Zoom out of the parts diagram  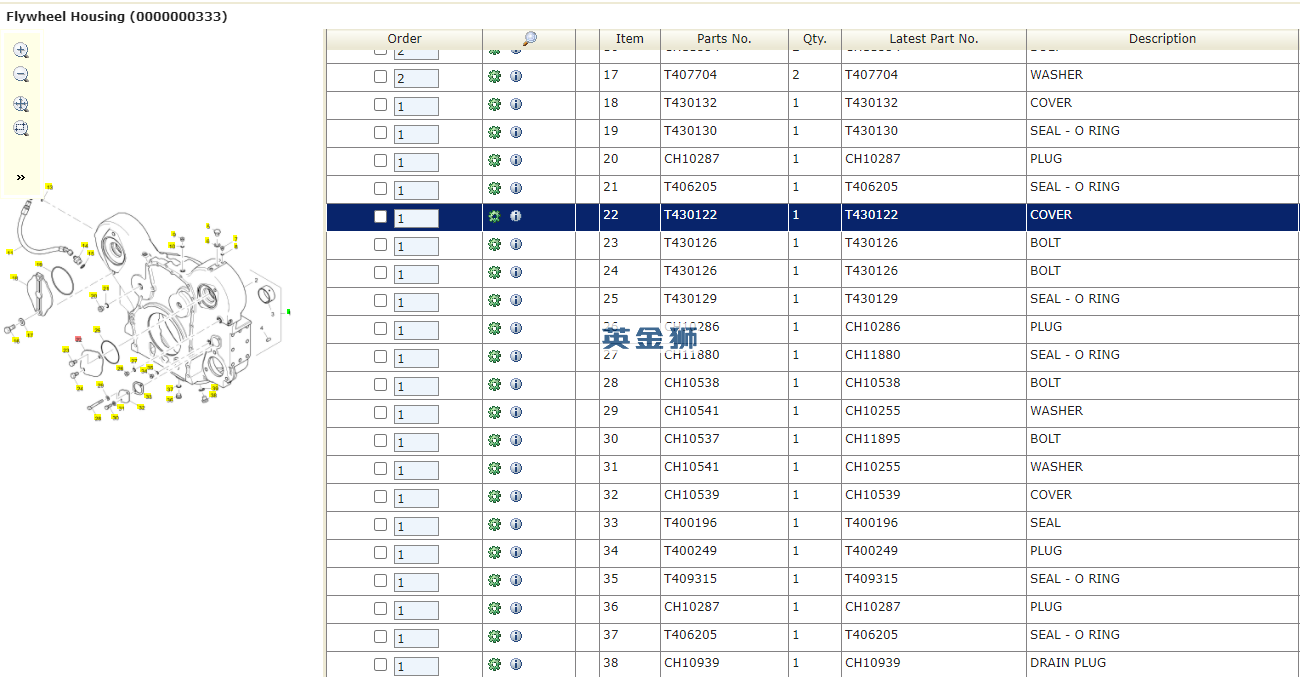[21, 75]
